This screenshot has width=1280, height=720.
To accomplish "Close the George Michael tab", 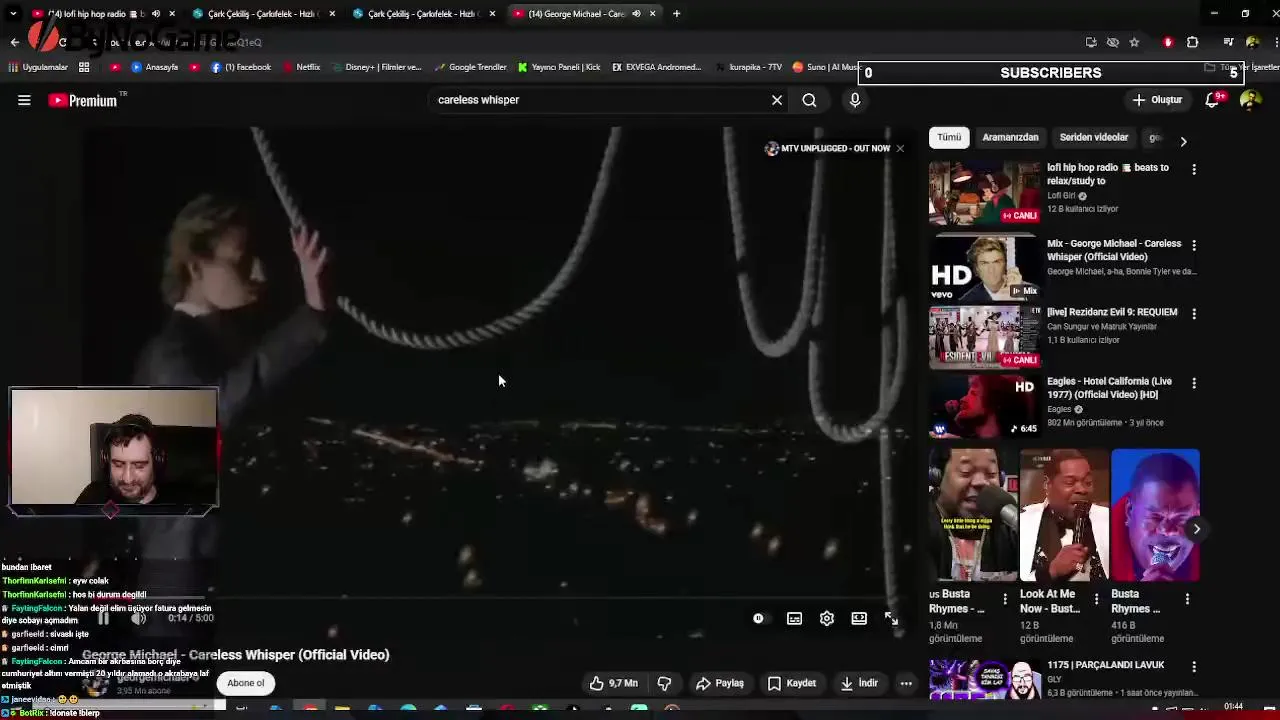I will click(x=652, y=14).
